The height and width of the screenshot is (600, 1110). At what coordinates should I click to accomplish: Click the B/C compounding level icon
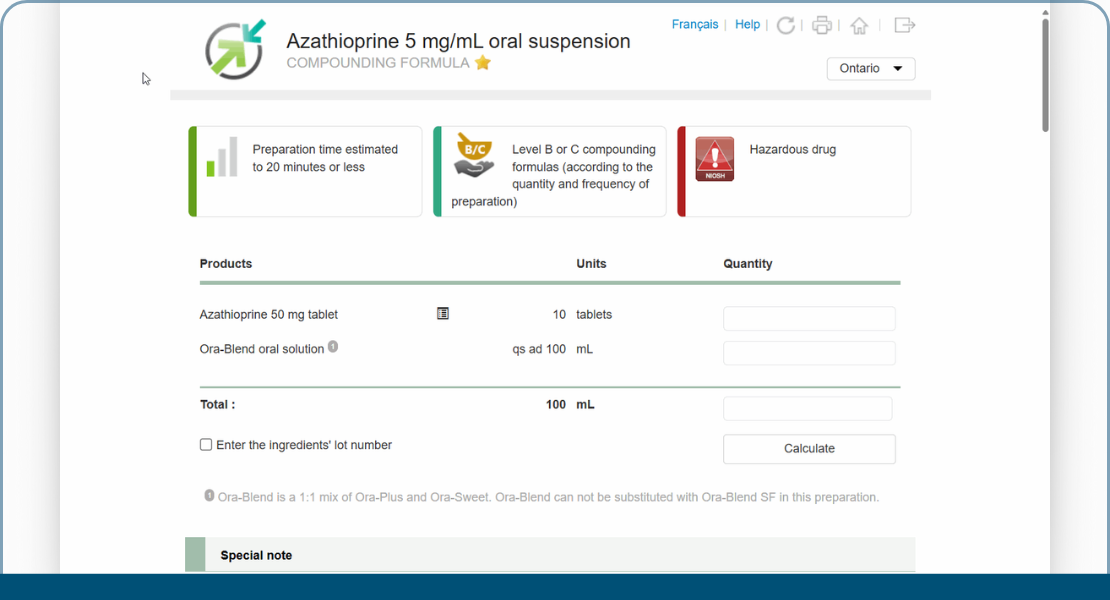[474, 155]
